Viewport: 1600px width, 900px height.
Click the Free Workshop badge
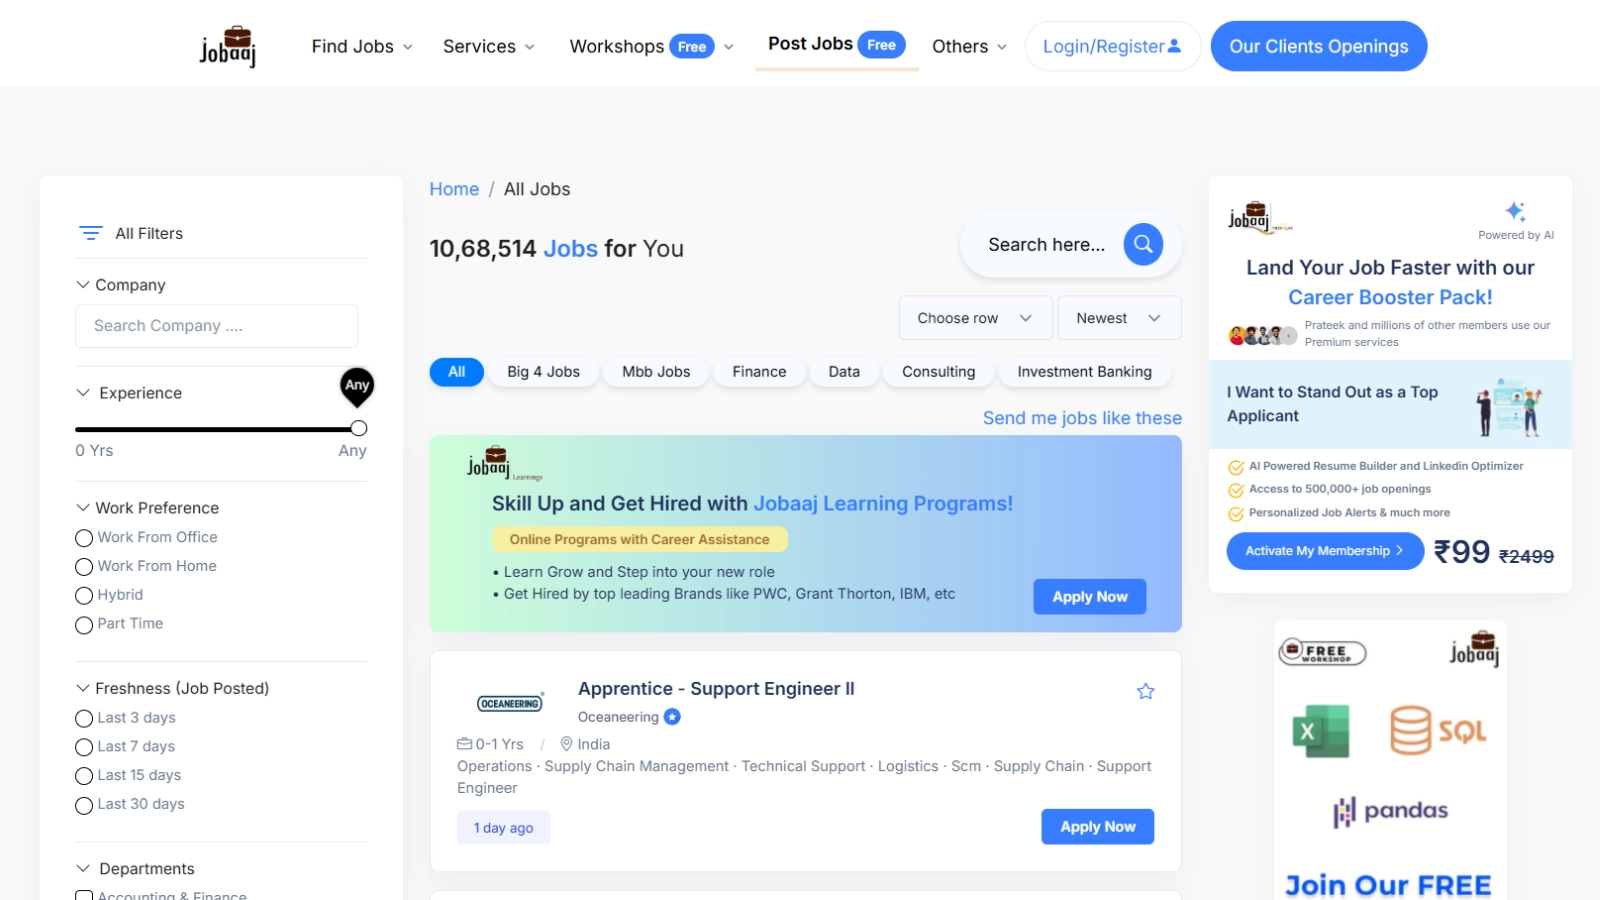tap(1322, 652)
